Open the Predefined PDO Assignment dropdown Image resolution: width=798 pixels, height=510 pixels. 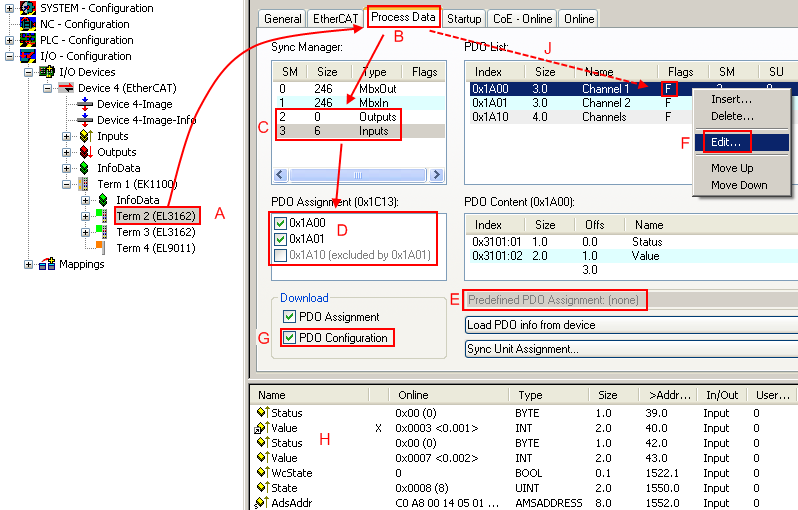(631, 299)
